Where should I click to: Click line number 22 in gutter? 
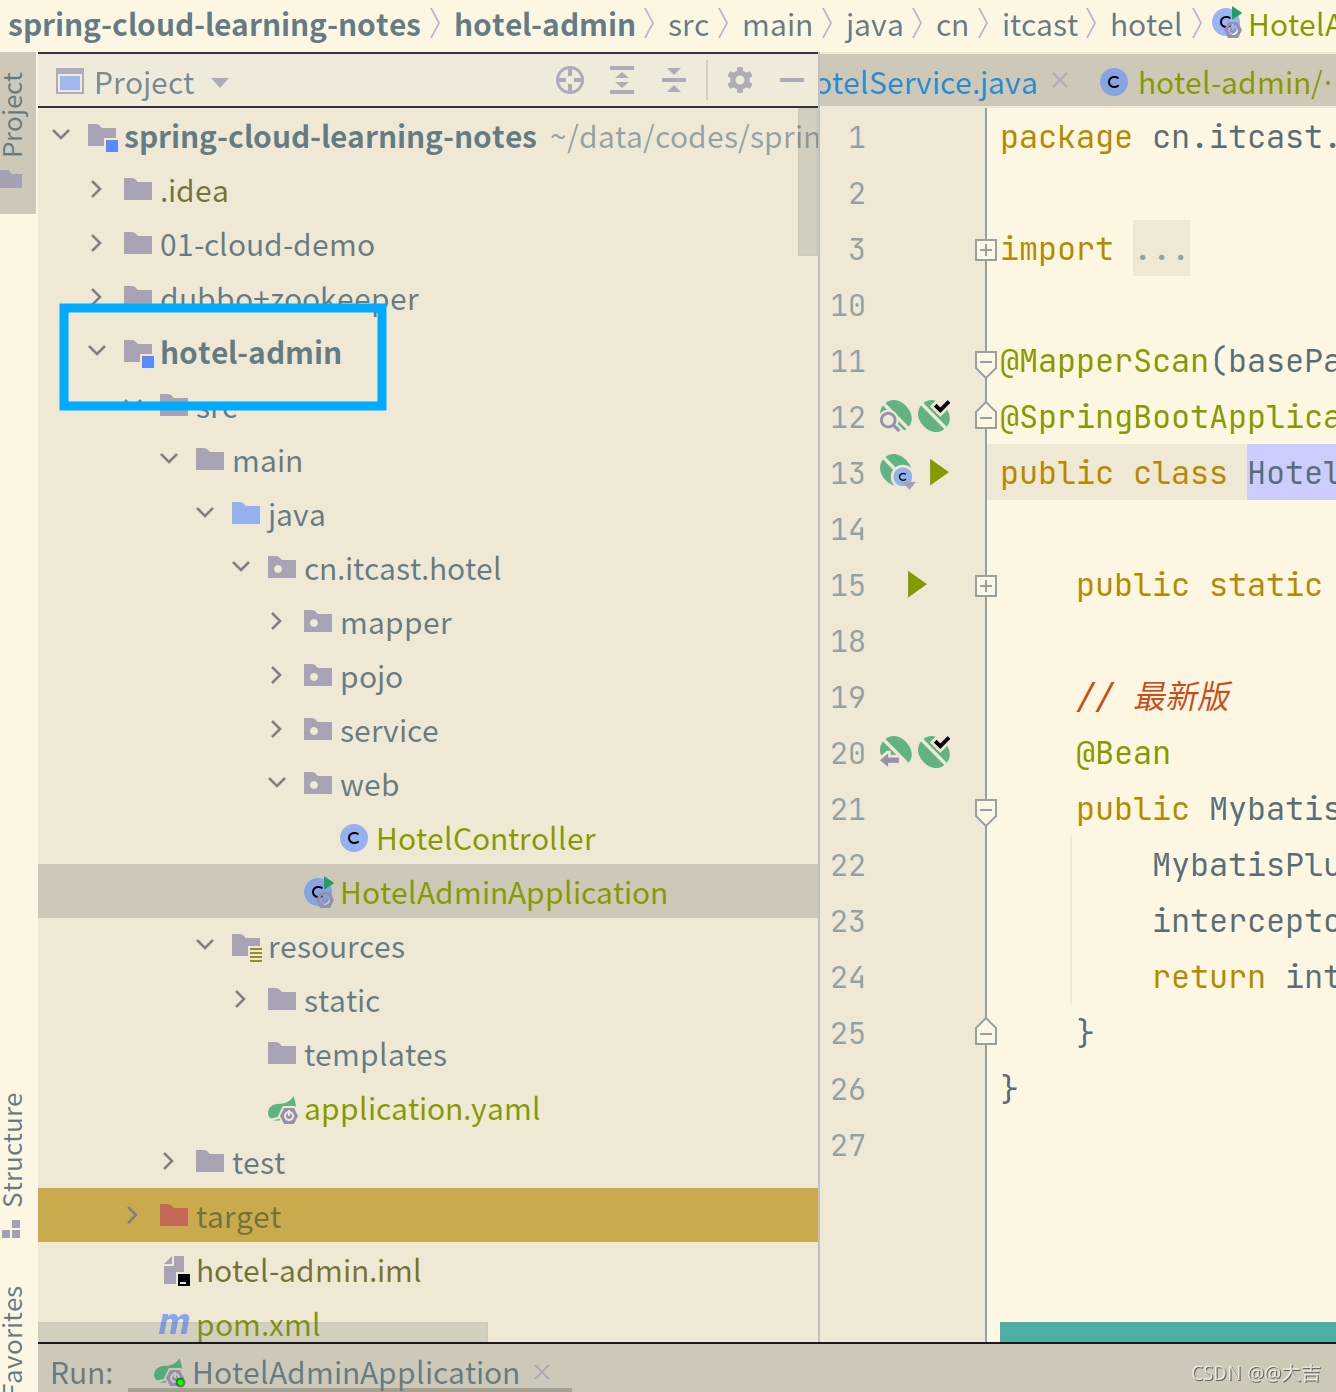pyautogui.click(x=848, y=865)
